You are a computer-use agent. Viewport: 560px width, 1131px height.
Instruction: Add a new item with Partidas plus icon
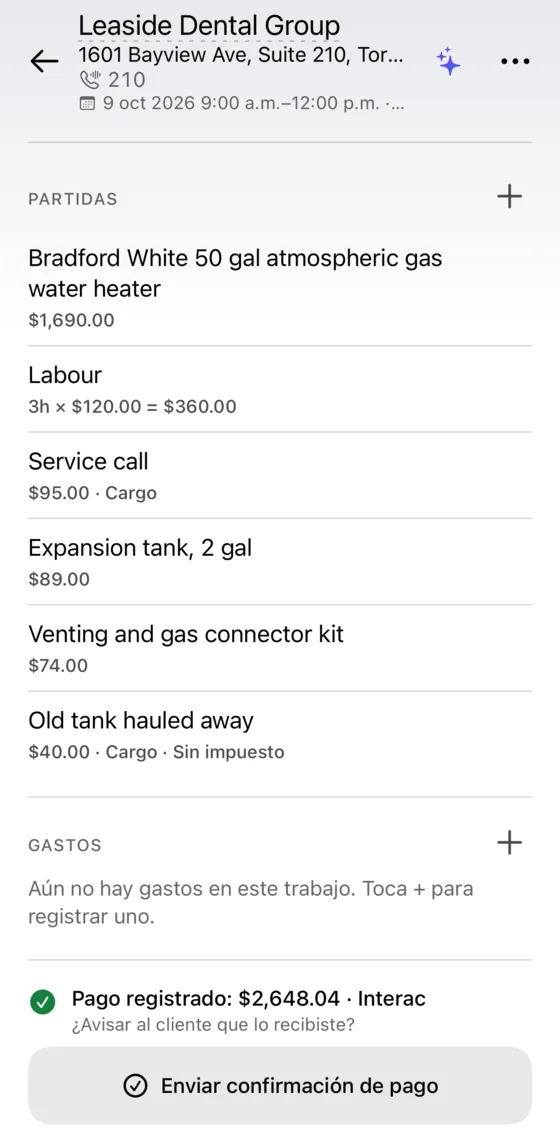pos(509,196)
